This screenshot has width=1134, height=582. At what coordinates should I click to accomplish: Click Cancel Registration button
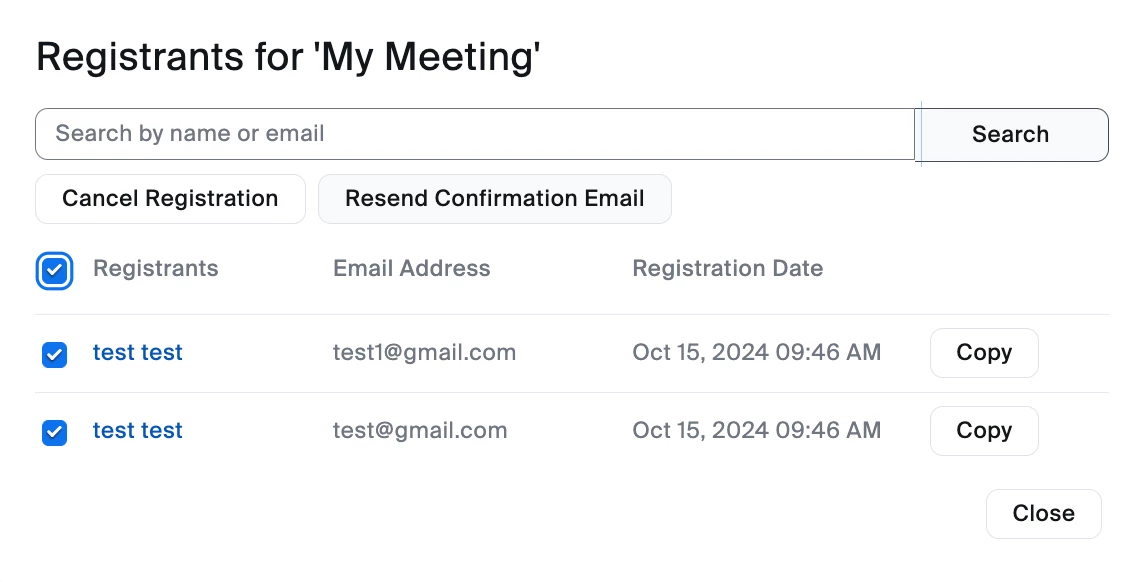pyautogui.click(x=170, y=199)
